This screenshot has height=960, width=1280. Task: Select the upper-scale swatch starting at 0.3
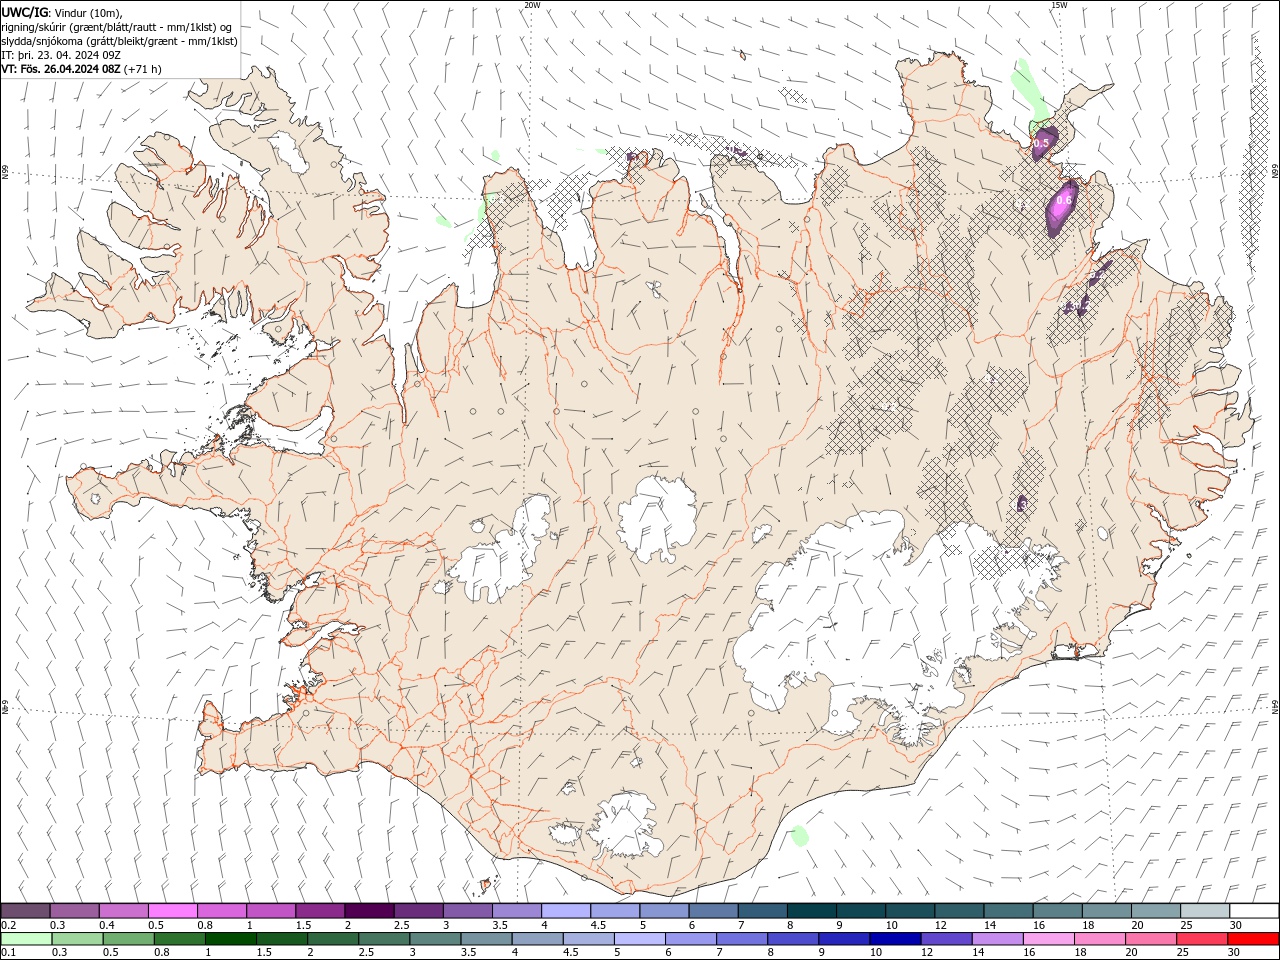tap(74, 911)
